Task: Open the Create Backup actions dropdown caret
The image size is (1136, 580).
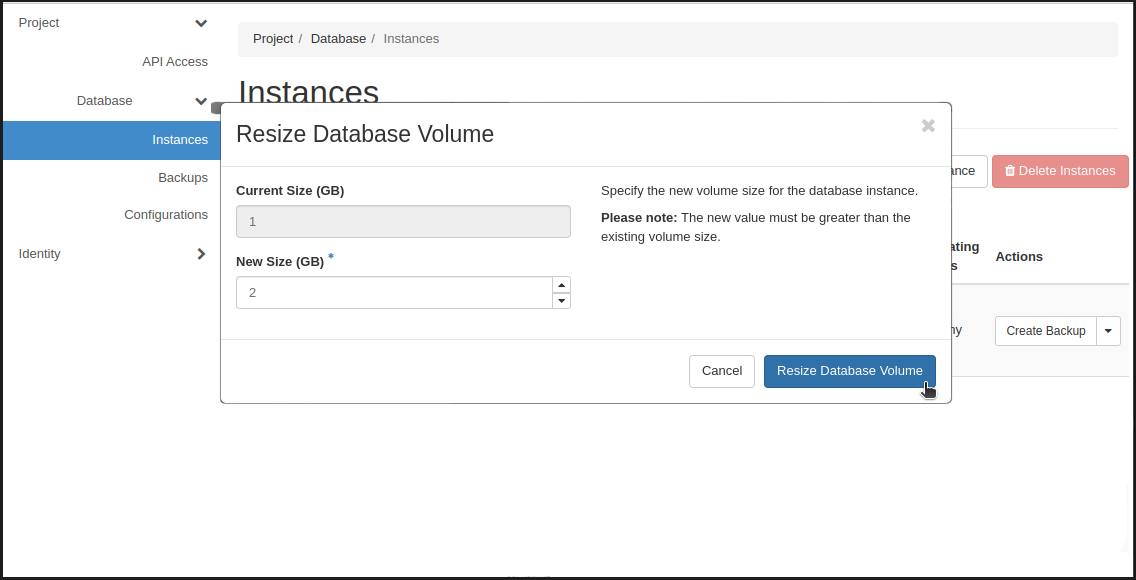Action: click(x=1108, y=330)
